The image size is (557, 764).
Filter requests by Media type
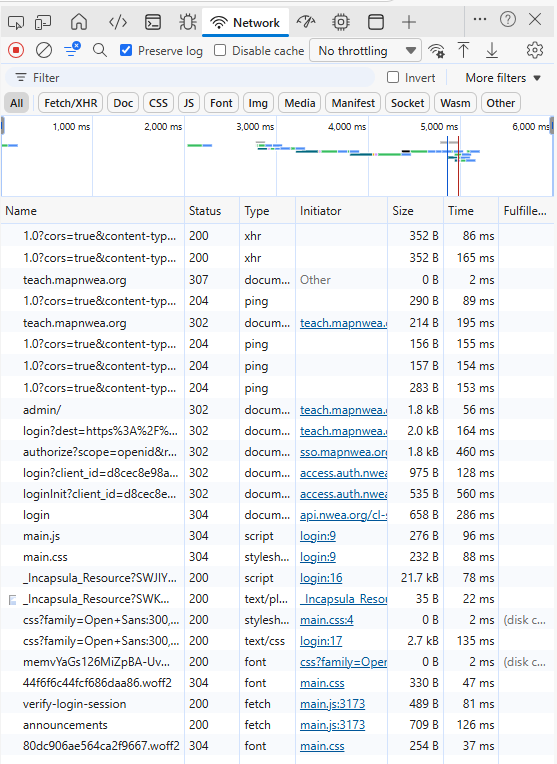coord(300,103)
